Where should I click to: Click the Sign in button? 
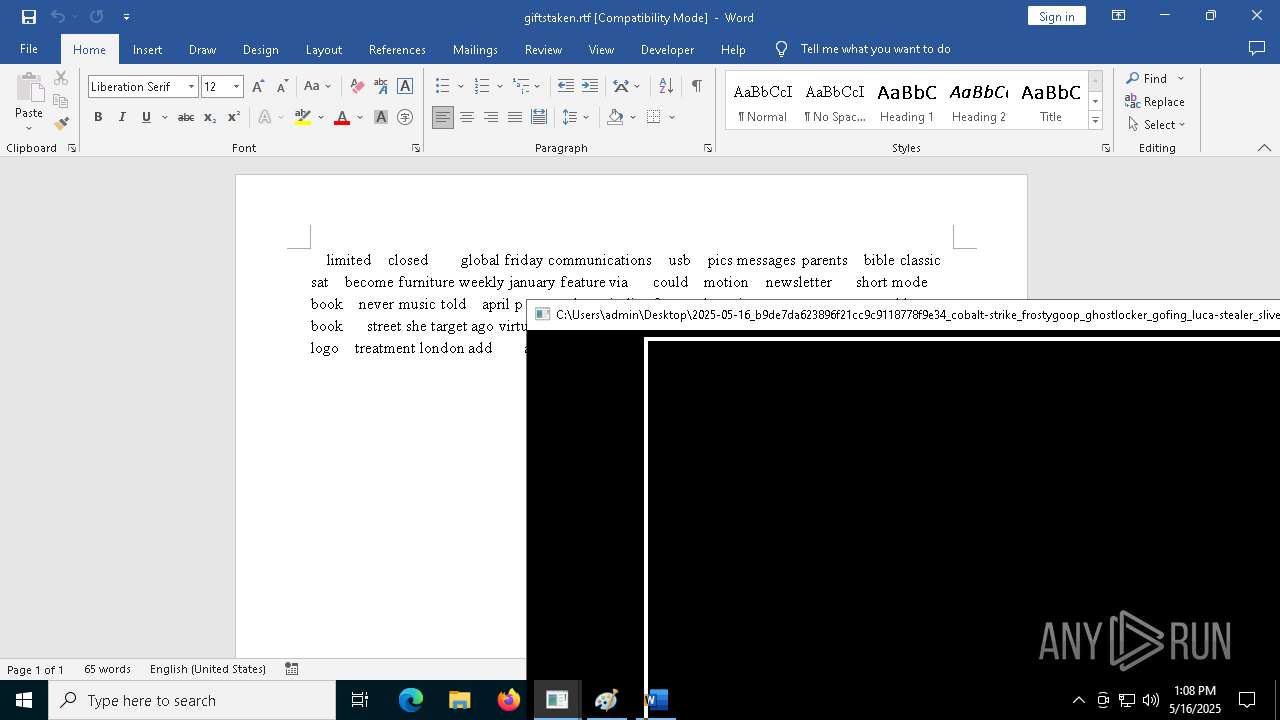[1056, 16]
